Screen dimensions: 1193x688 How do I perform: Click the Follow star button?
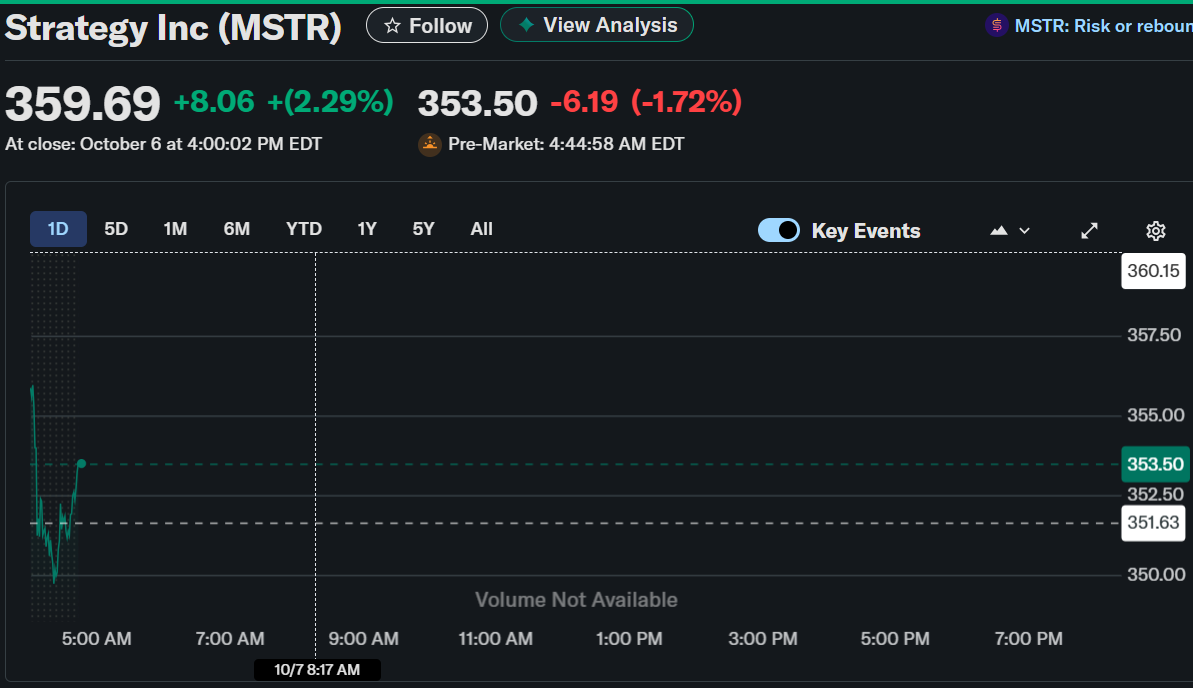427,25
